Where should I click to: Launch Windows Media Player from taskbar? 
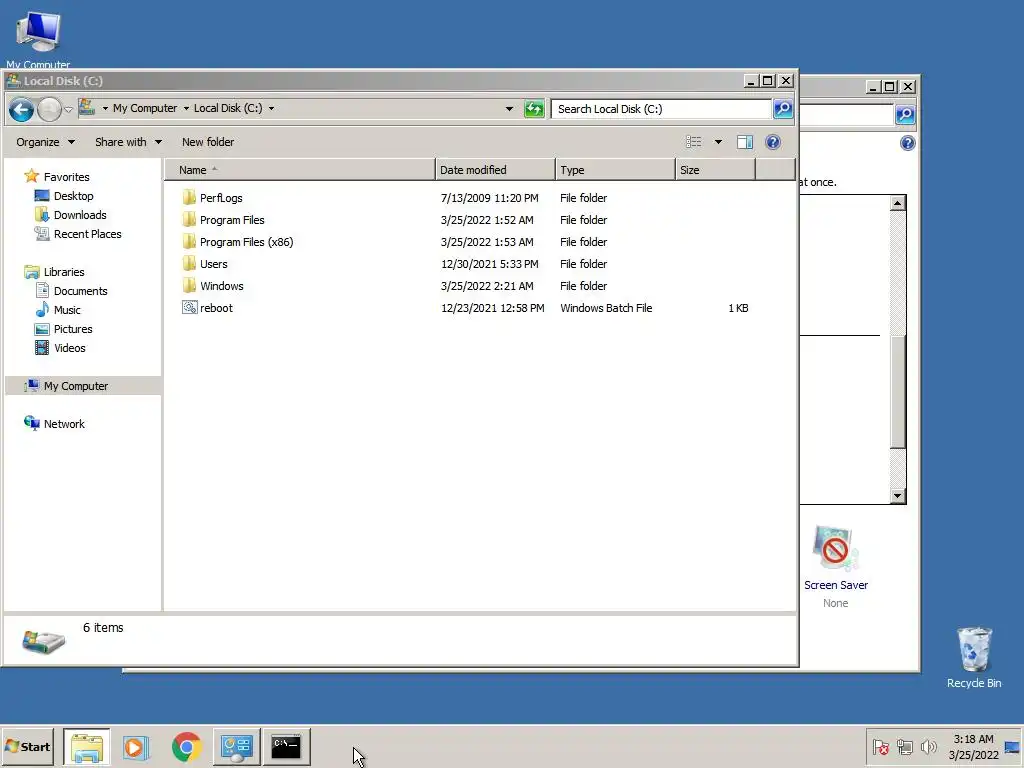136,746
